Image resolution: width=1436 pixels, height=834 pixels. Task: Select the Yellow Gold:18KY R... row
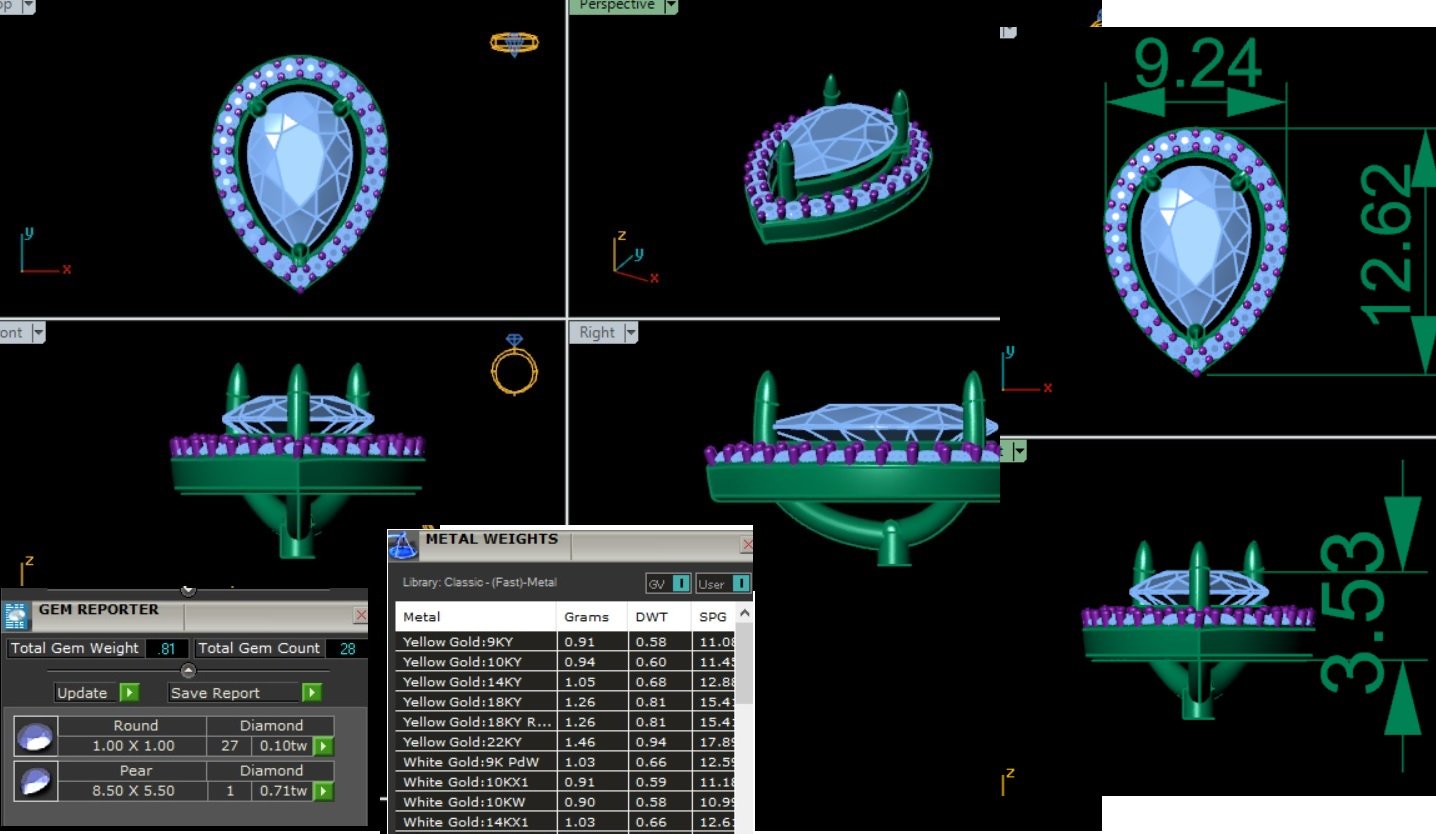565,722
